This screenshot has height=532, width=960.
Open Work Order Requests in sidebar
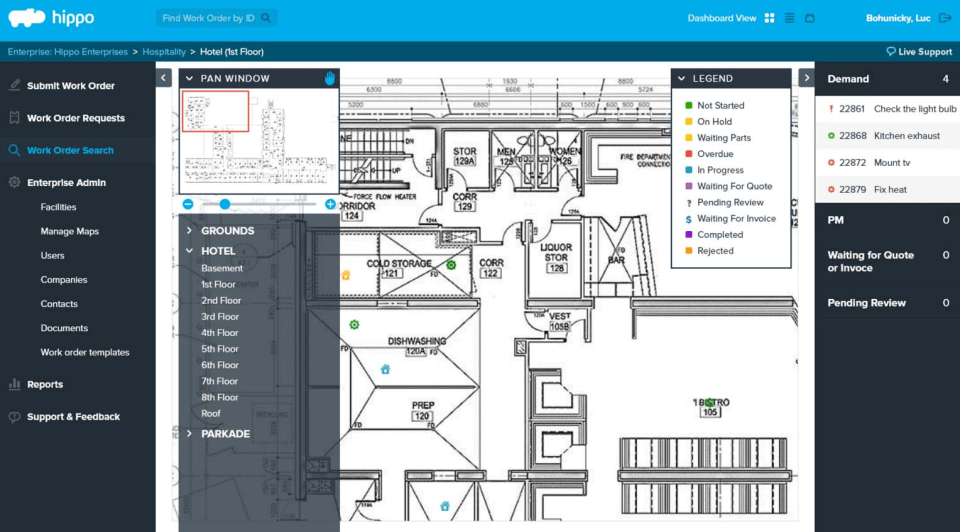click(x=75, y=118)
